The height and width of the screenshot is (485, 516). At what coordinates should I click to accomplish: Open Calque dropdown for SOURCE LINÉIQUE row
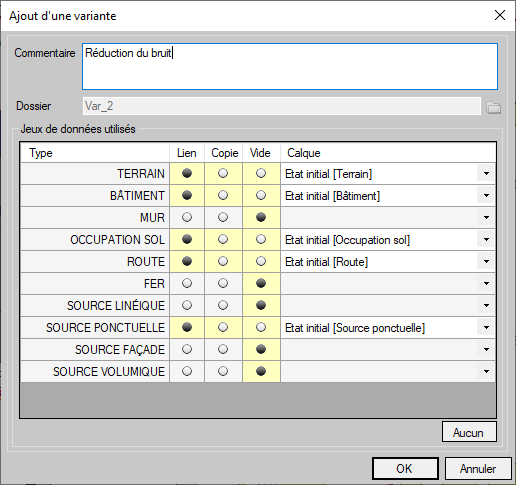click(486, 305)
